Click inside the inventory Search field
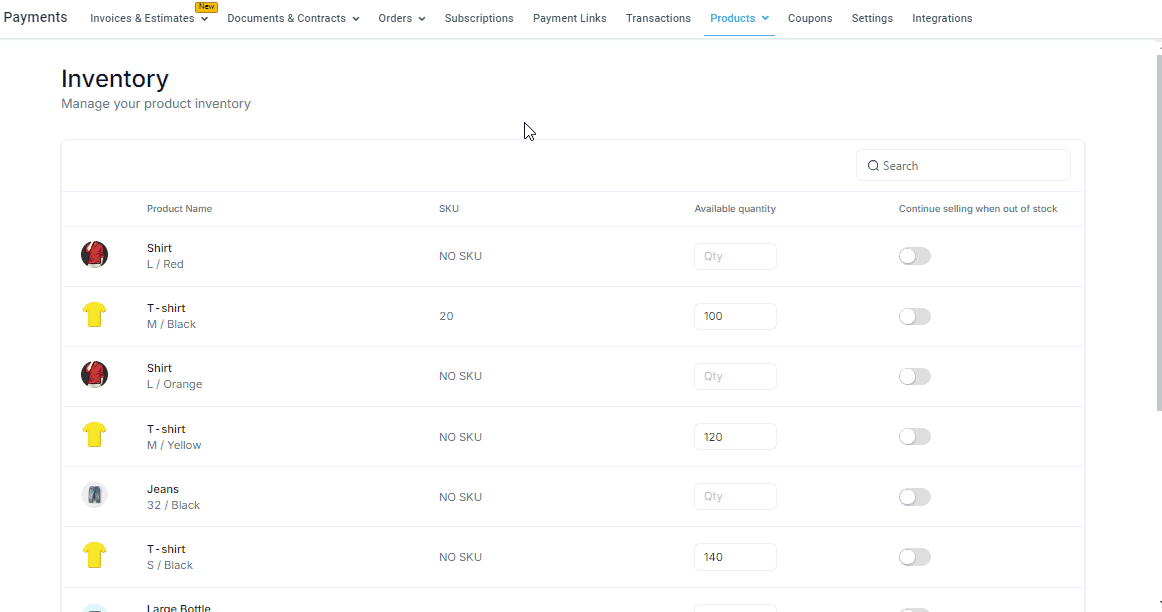 (963, 166)
